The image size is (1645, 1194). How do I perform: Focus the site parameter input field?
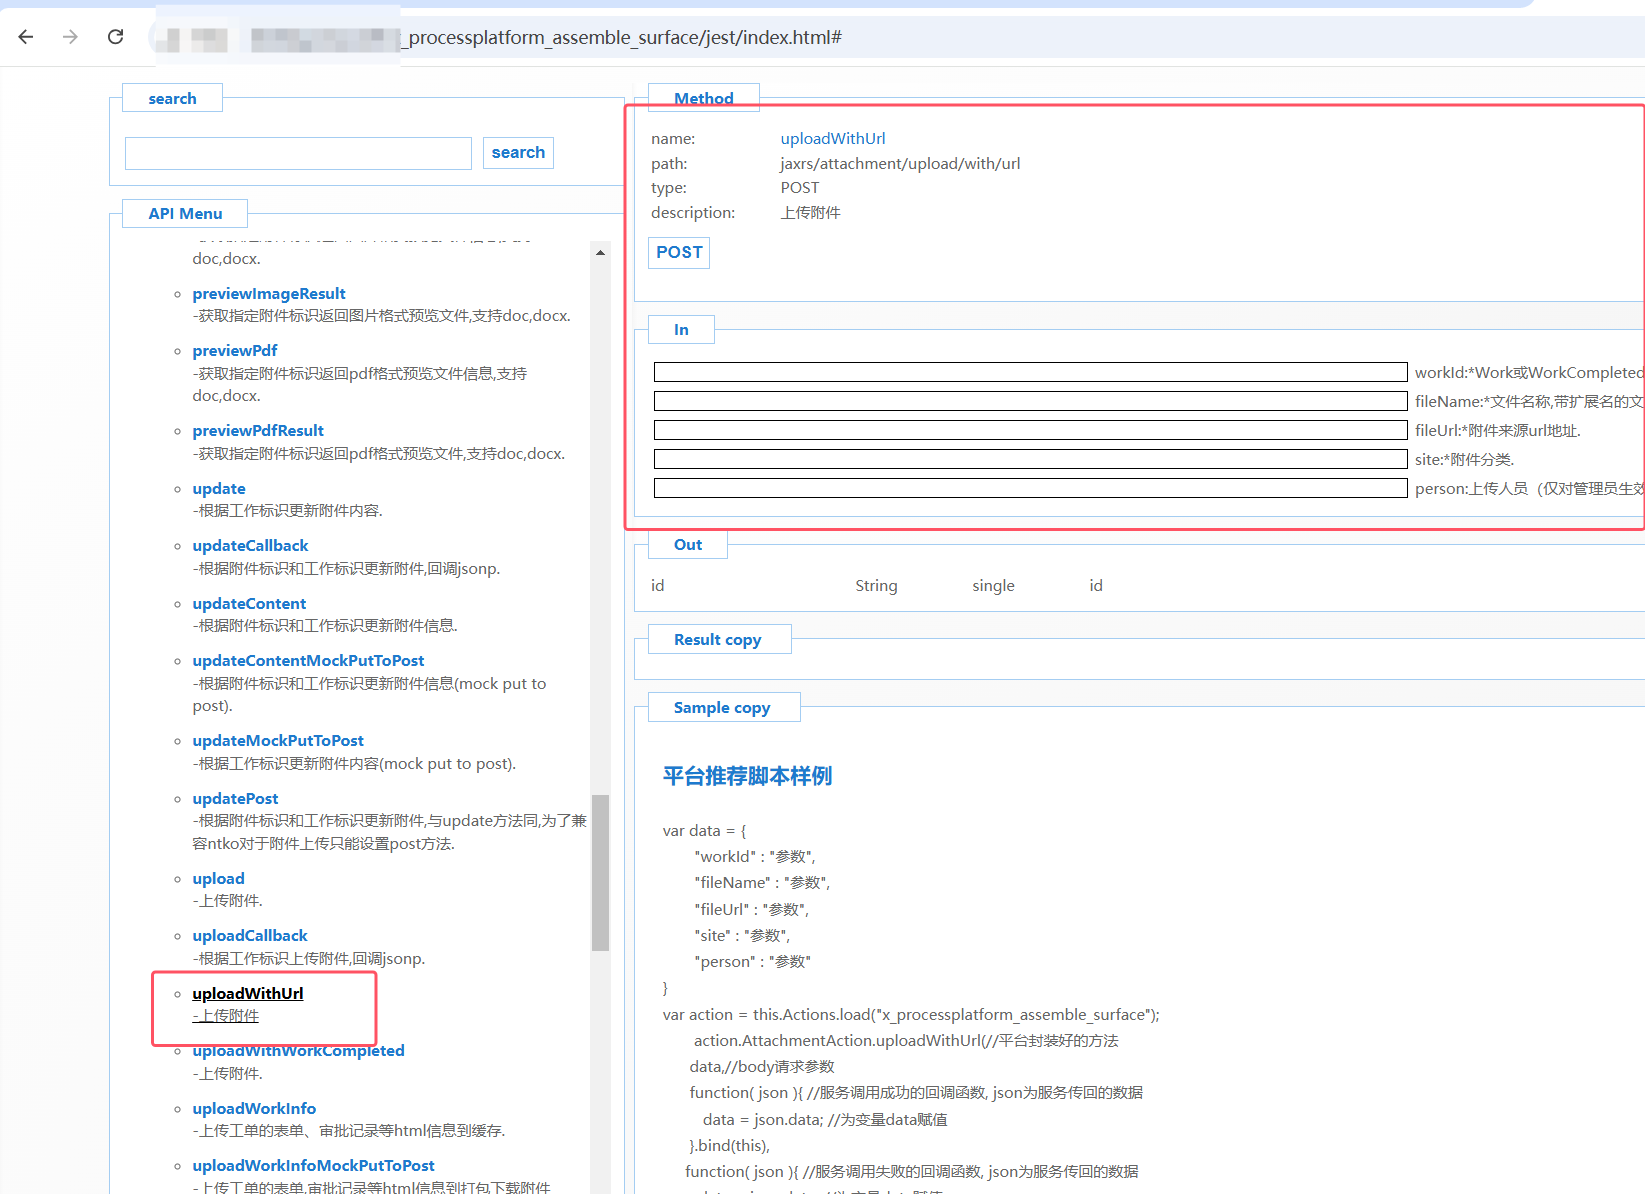point(1030,459)
